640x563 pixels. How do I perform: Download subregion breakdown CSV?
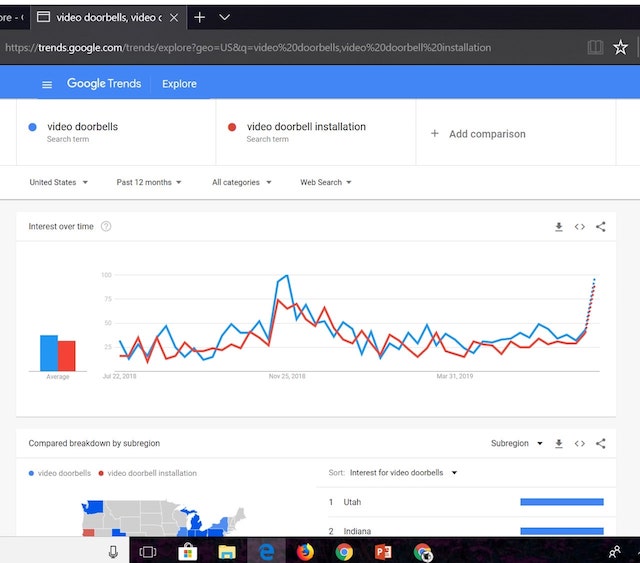point(559,443)
